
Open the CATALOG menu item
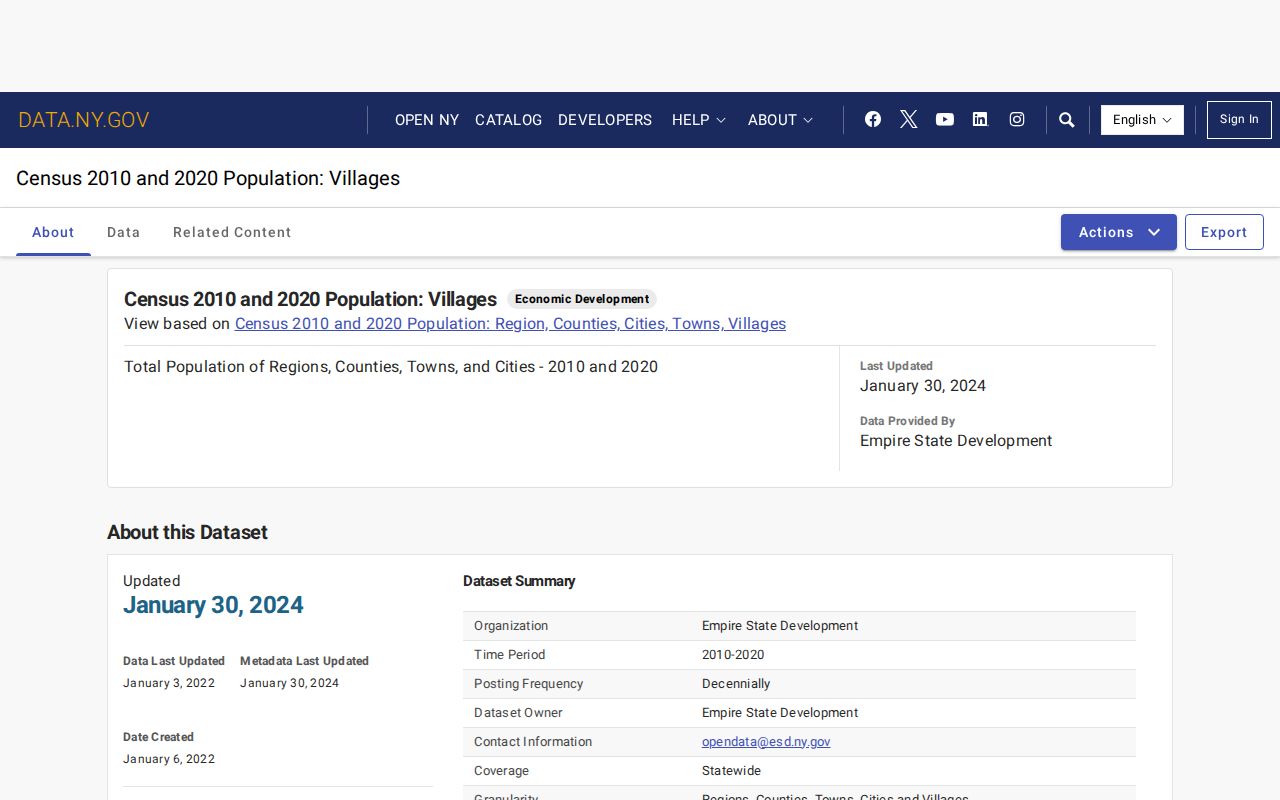508,120
